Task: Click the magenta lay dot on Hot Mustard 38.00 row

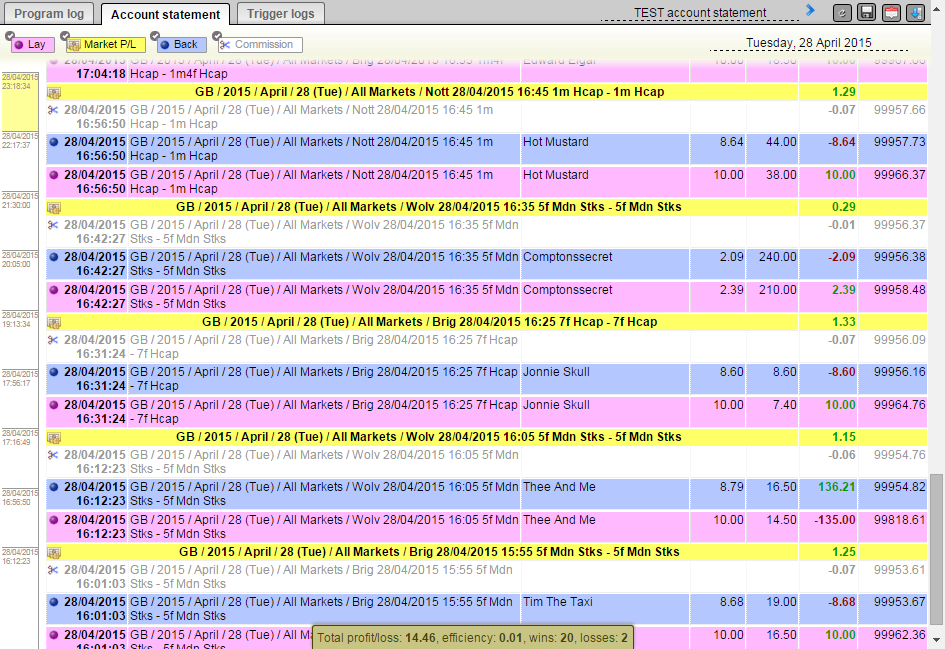Action: tap(54, 175)
